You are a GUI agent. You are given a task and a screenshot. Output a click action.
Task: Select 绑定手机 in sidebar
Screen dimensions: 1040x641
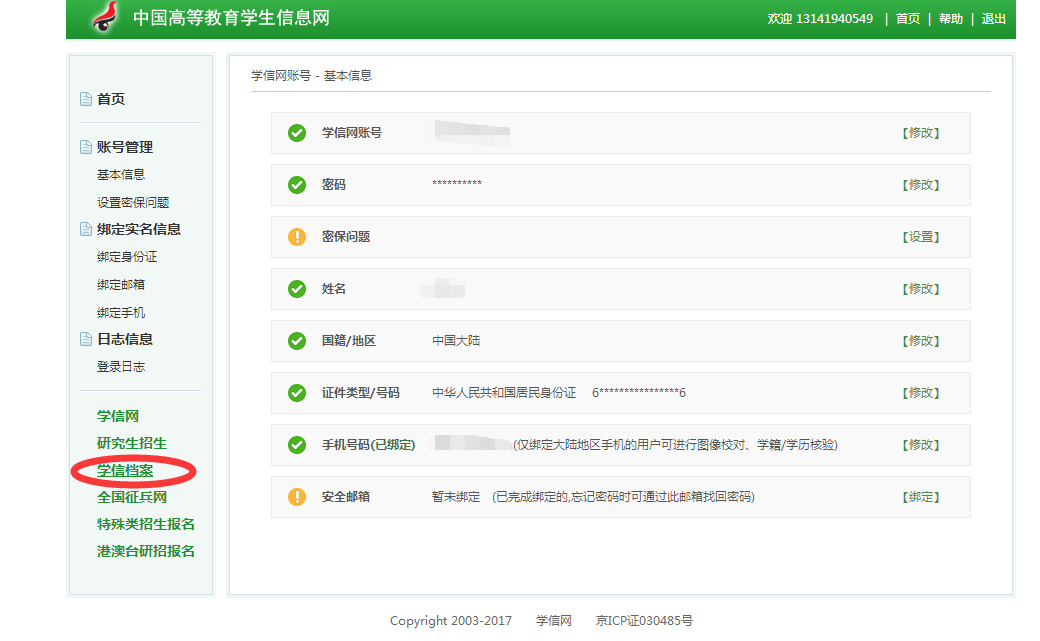121,313
